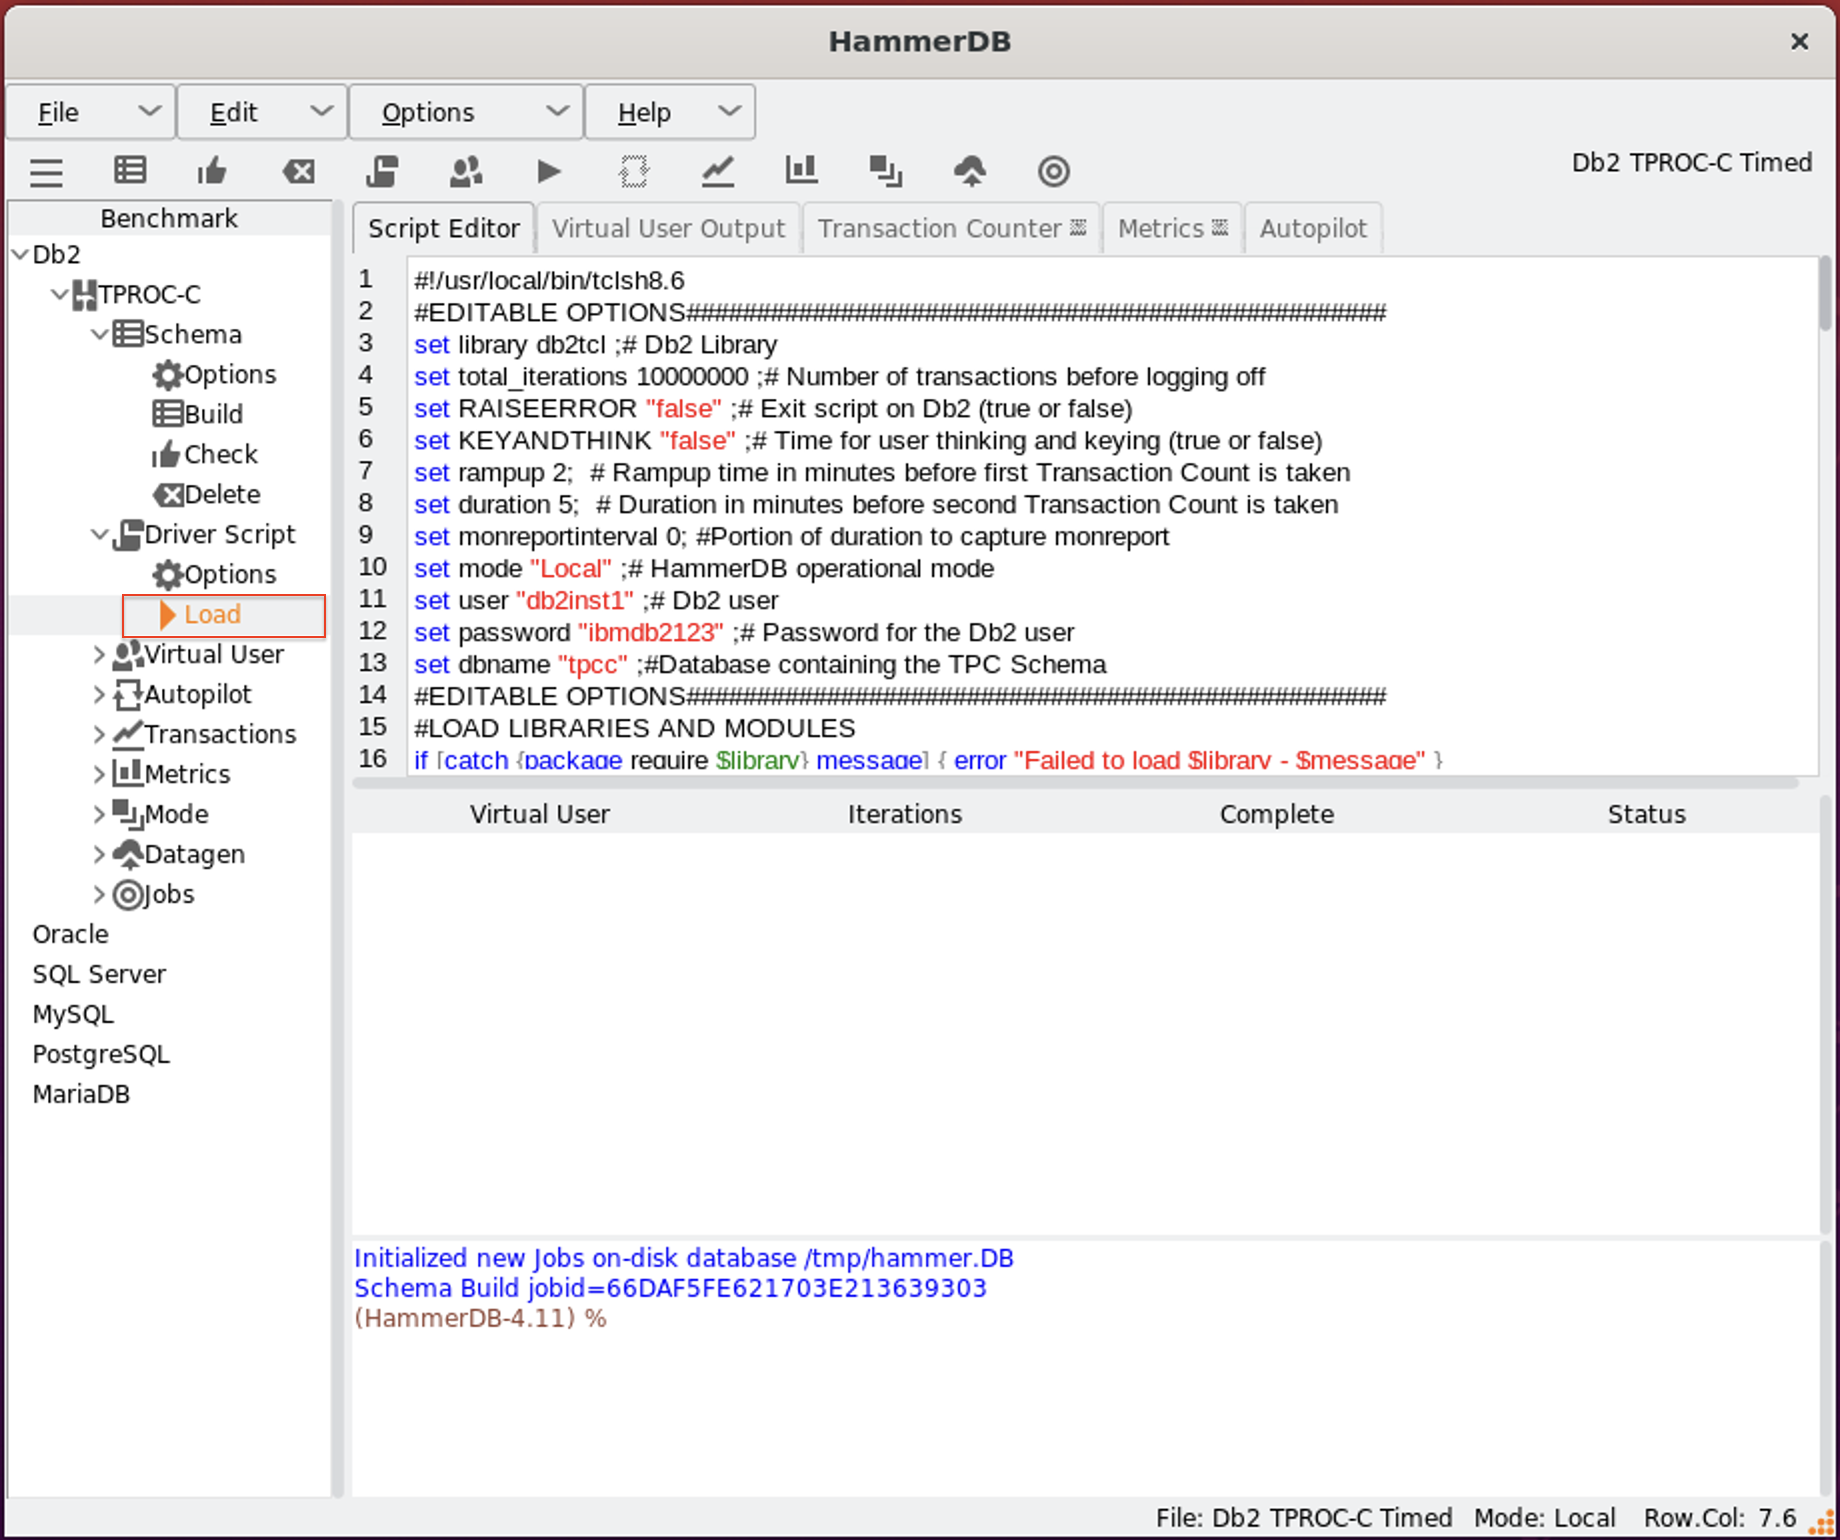Screen dimensions: 1840x1540
Task: Click the Jobs target toolbar icon
Action: [x=1053, y=171]
